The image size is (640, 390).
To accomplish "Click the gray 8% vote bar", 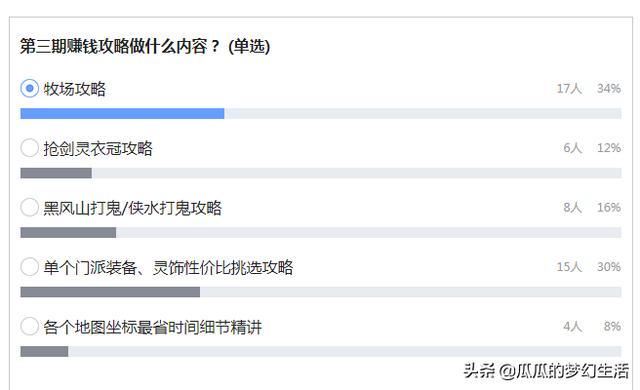I will (x=44, y=352).
